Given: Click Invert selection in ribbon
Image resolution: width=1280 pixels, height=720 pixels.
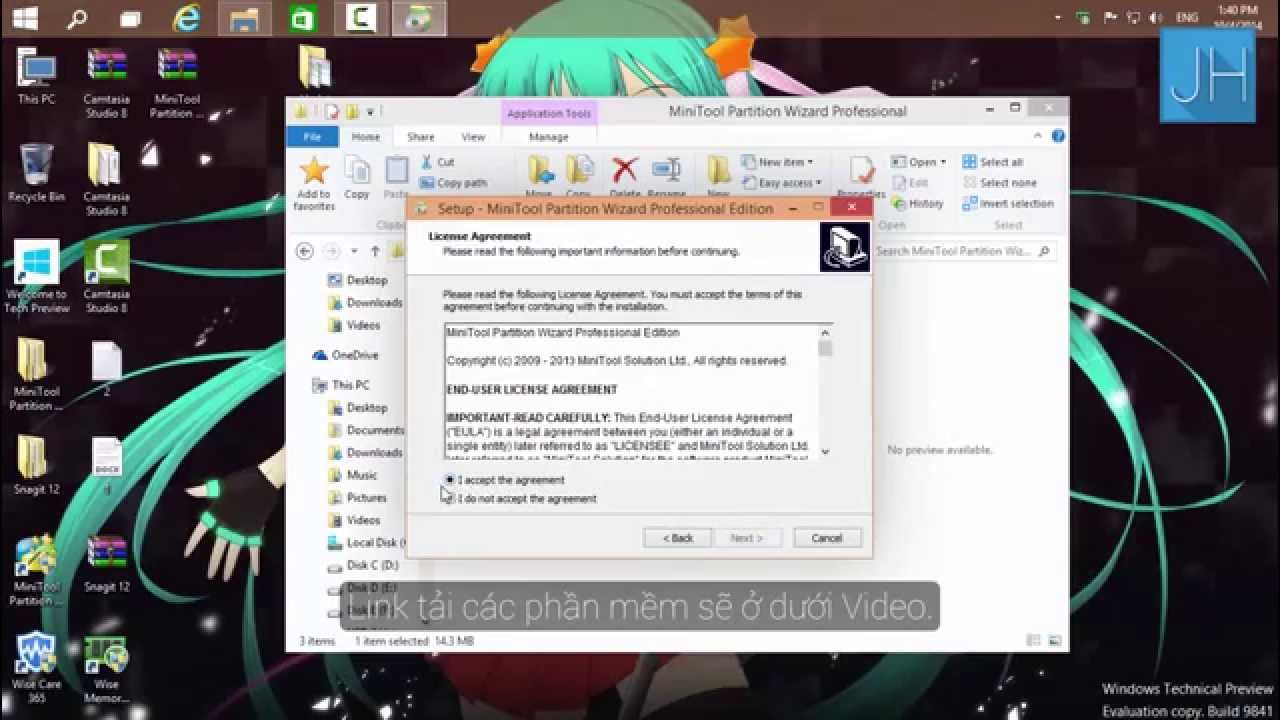Looking at the screenshot, I should coord(1007,203).
